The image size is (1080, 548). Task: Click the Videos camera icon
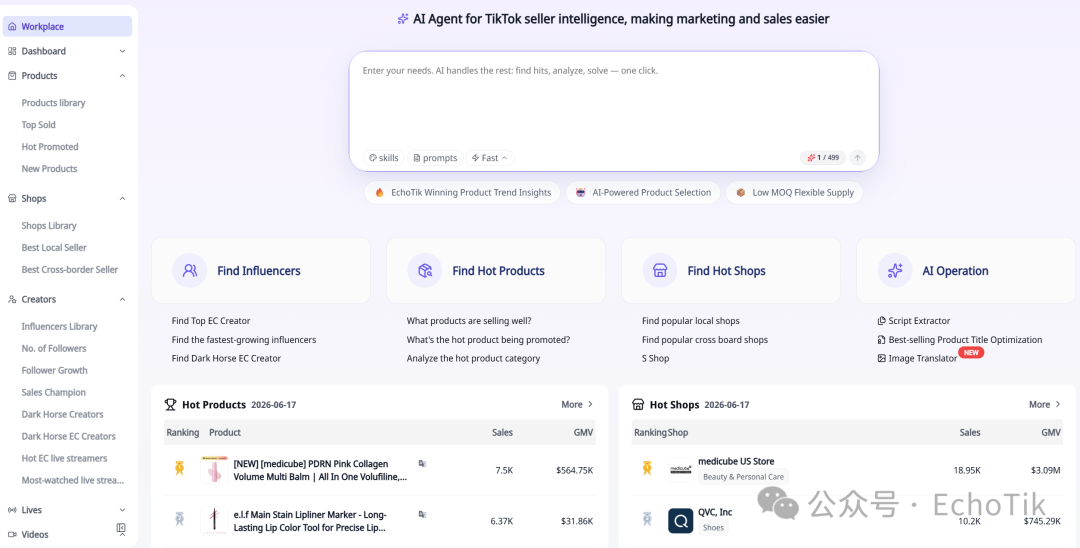click(12, 534)
